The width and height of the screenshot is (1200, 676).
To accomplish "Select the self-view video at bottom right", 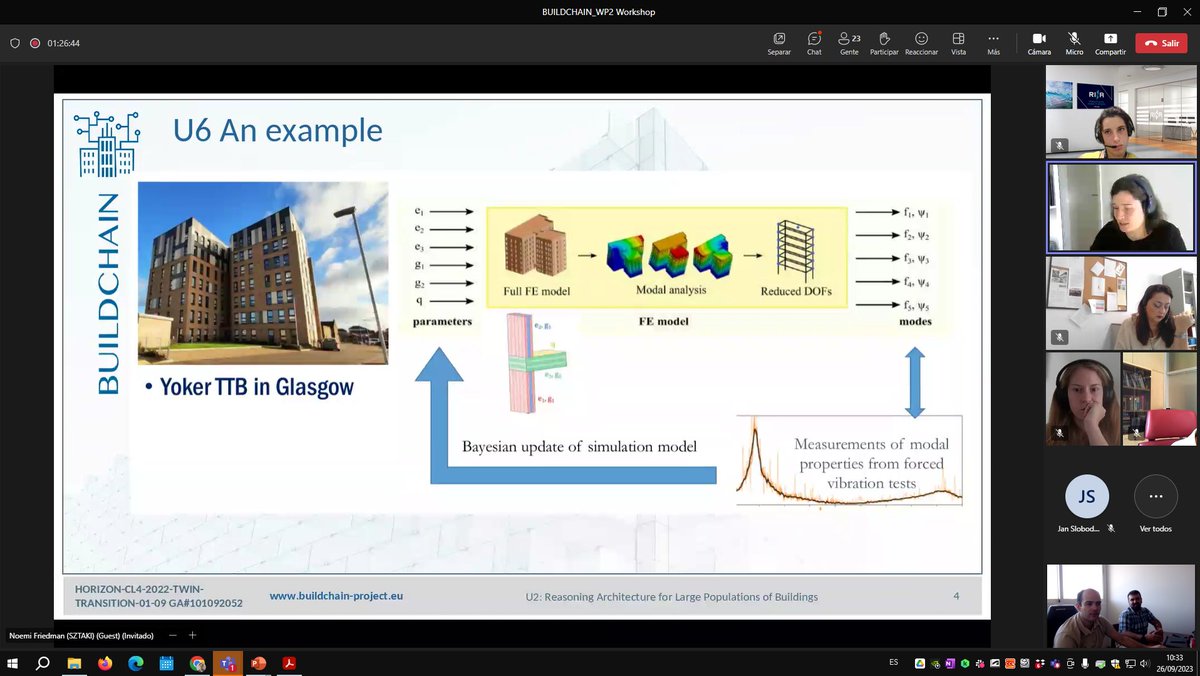I will tap(1120, 606).
